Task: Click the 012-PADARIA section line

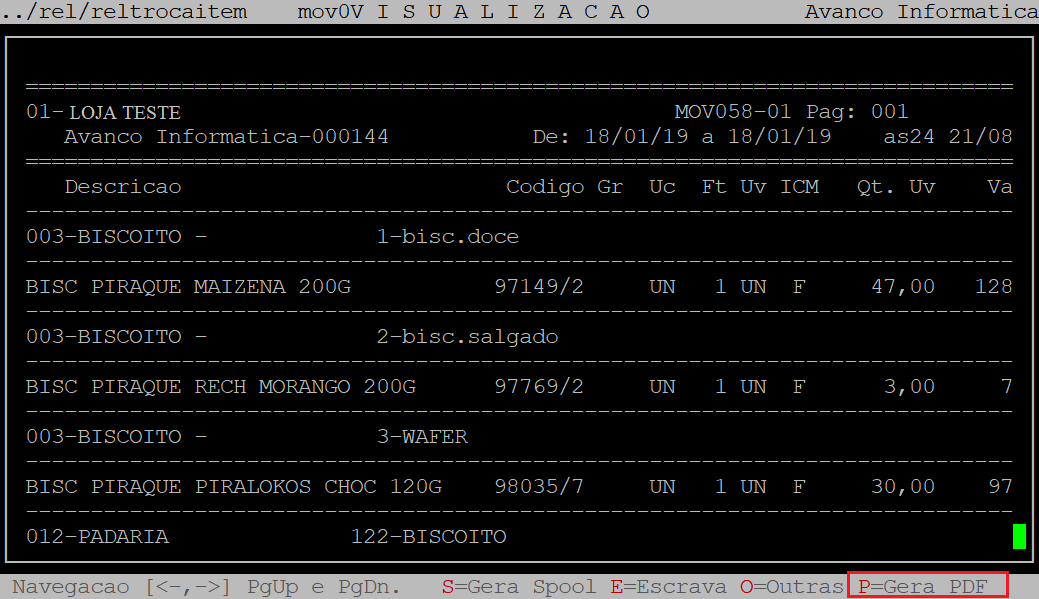Action: point(97,537)
